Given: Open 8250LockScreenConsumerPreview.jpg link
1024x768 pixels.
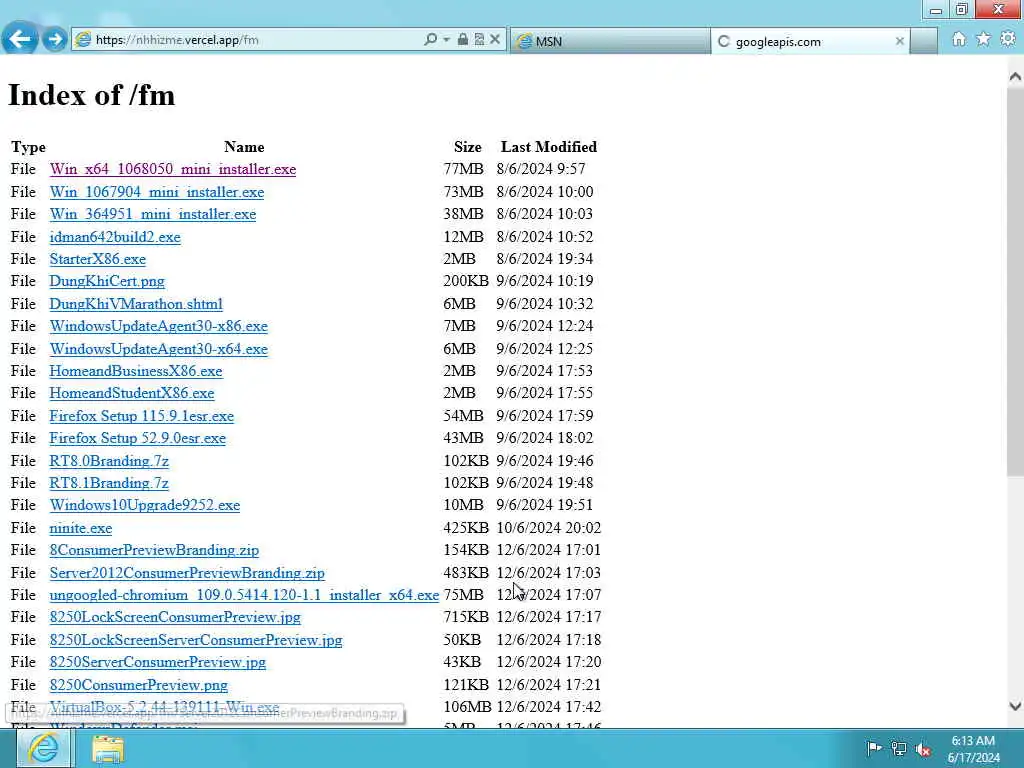Looking at the screenshot, I should pos(175,618).
